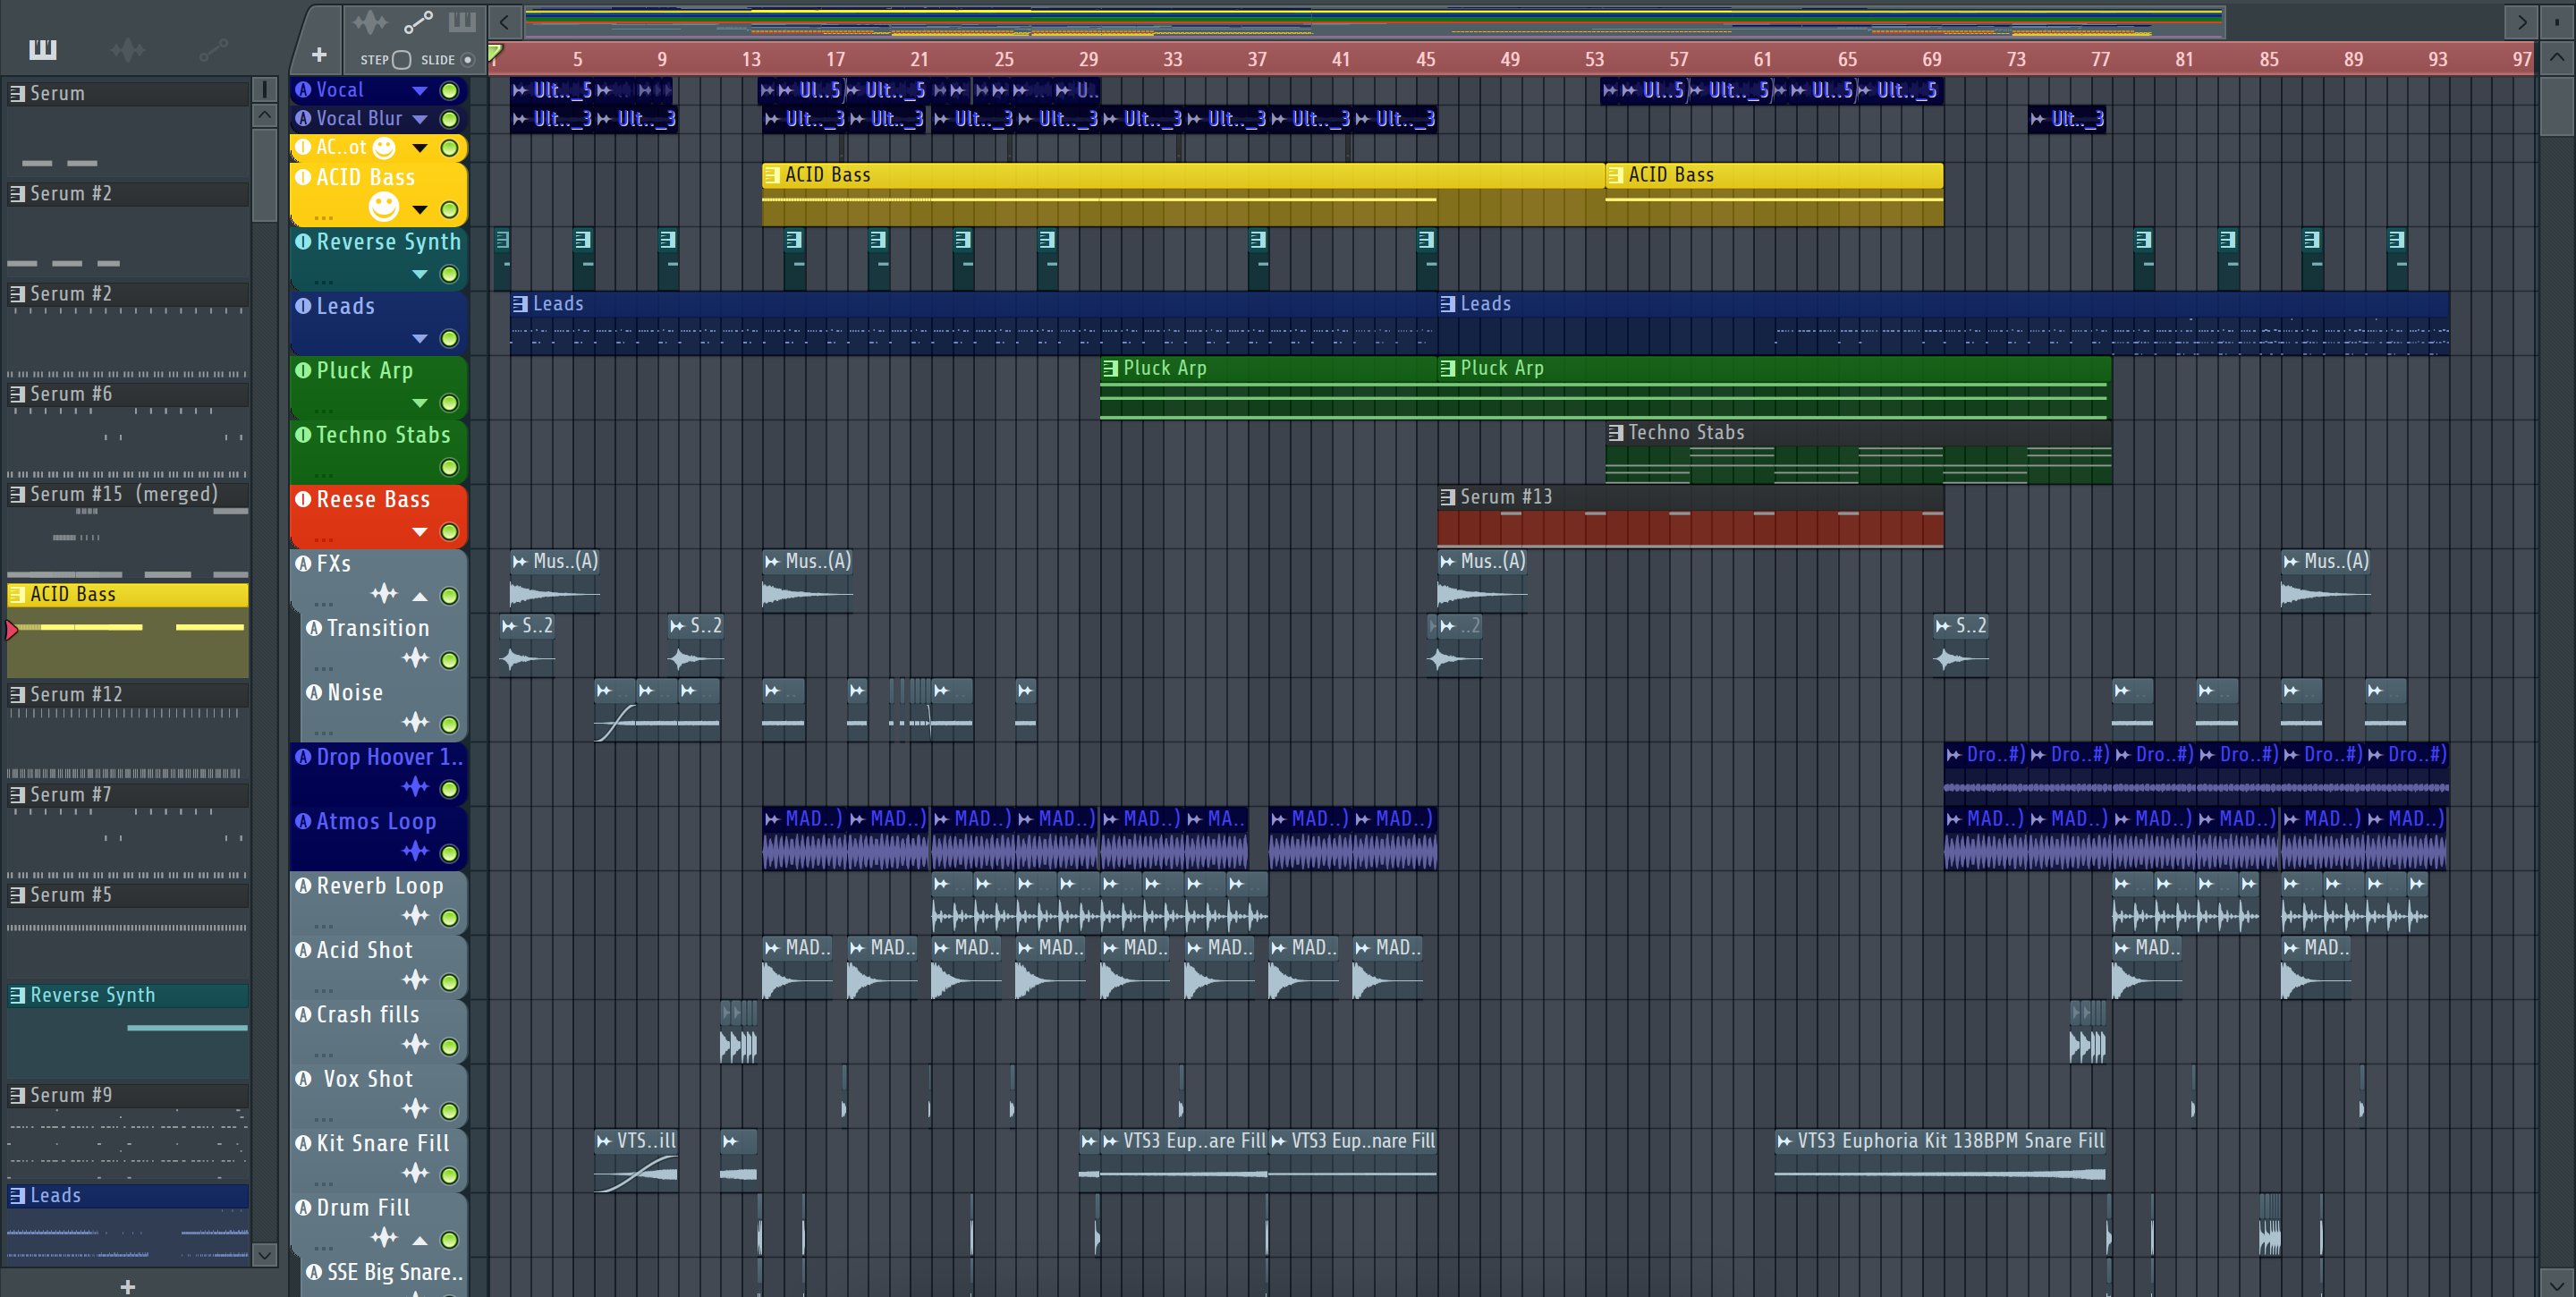Open the Vocal Blur track dropdown arrow
The image size is (2576, 1297).
pos(420,119)
